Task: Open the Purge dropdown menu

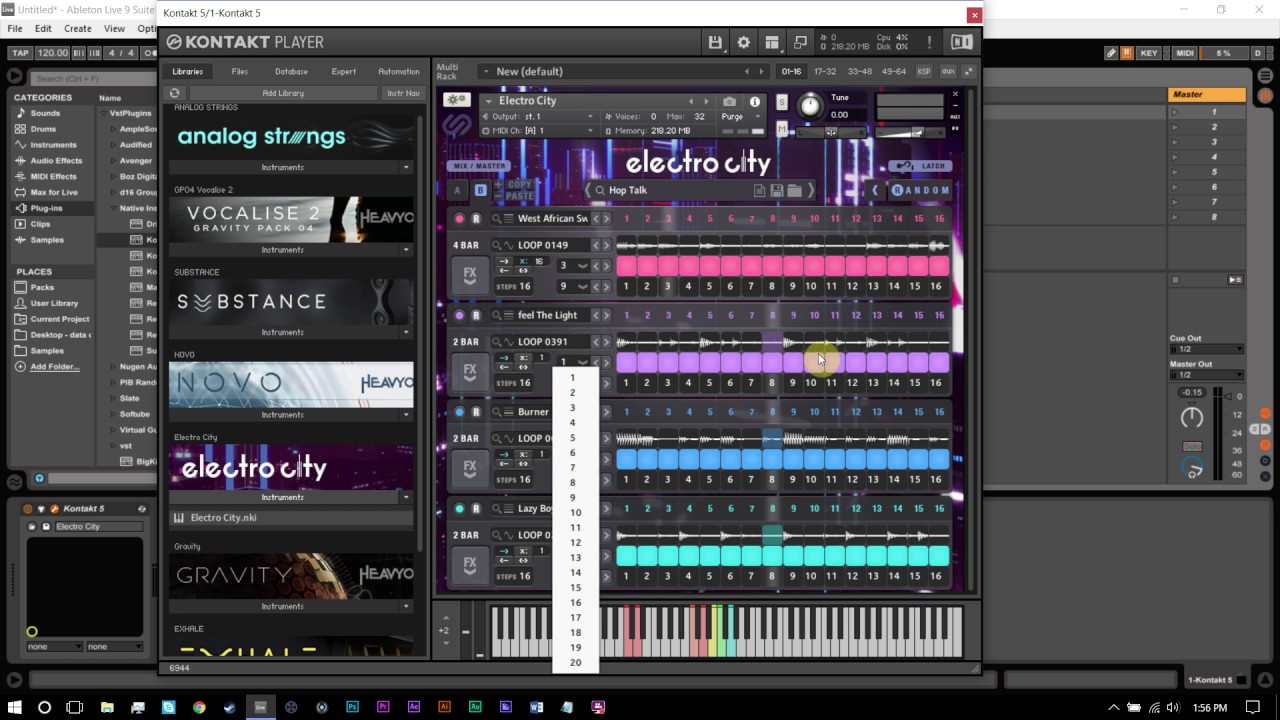Action: [741, 116]
